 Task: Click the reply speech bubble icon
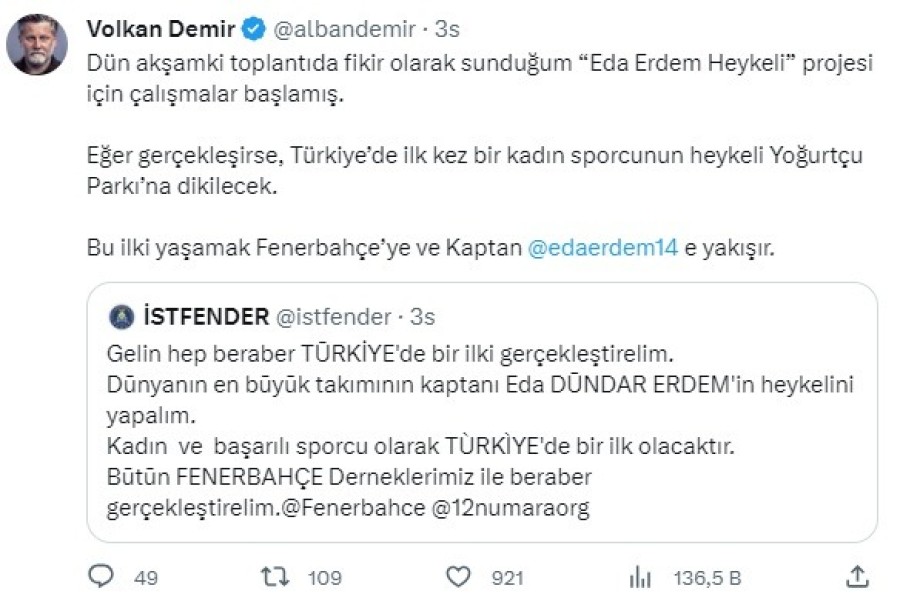(102, 576)
